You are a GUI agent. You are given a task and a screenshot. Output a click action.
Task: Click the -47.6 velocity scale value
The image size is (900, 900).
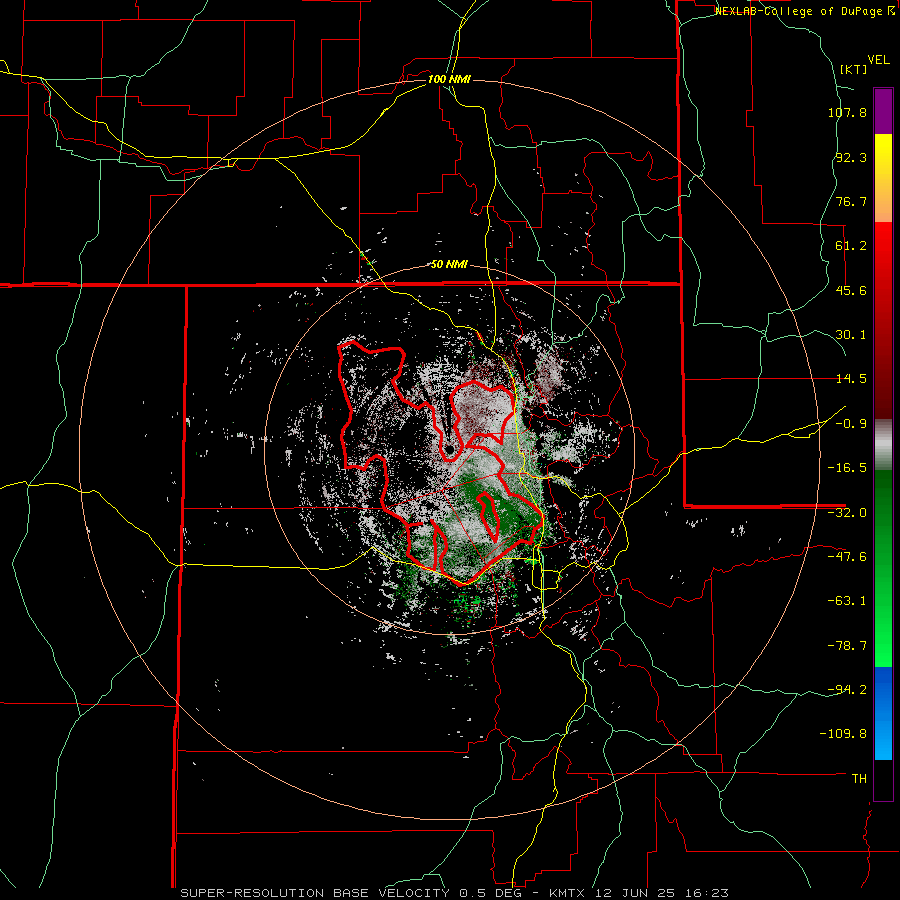click(847, 557)
